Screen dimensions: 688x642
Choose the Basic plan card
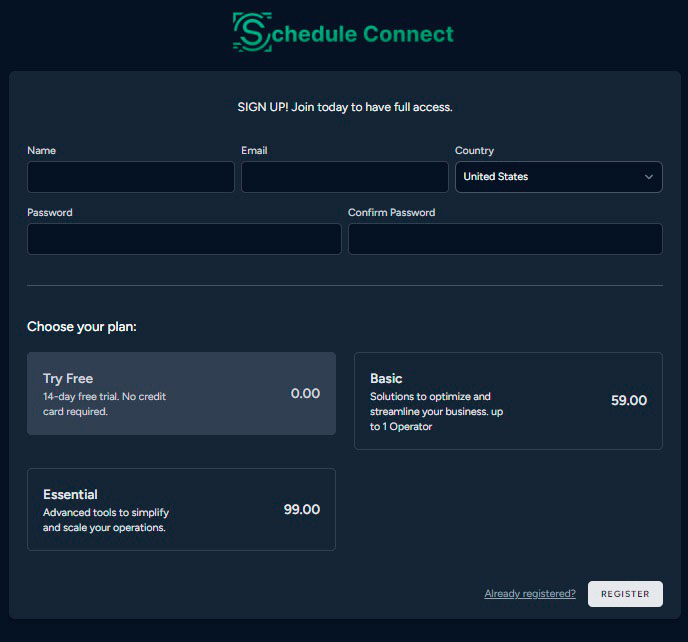coord(508,401)
